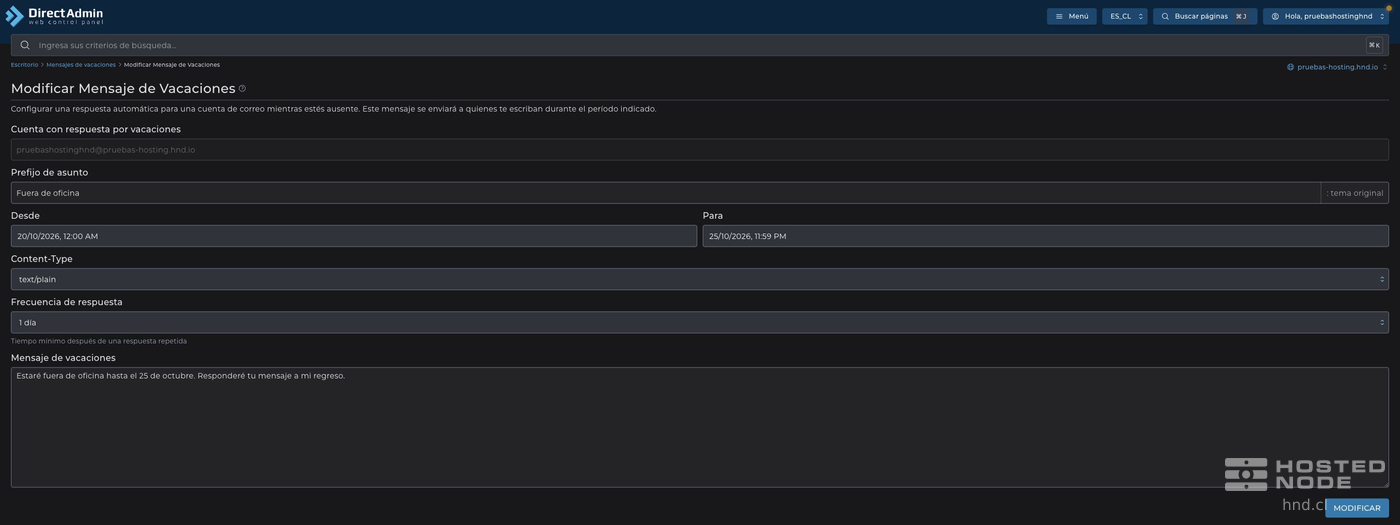Screen dimensions: 1400x525
Task: Click the Desde date field
Action: 354,236
